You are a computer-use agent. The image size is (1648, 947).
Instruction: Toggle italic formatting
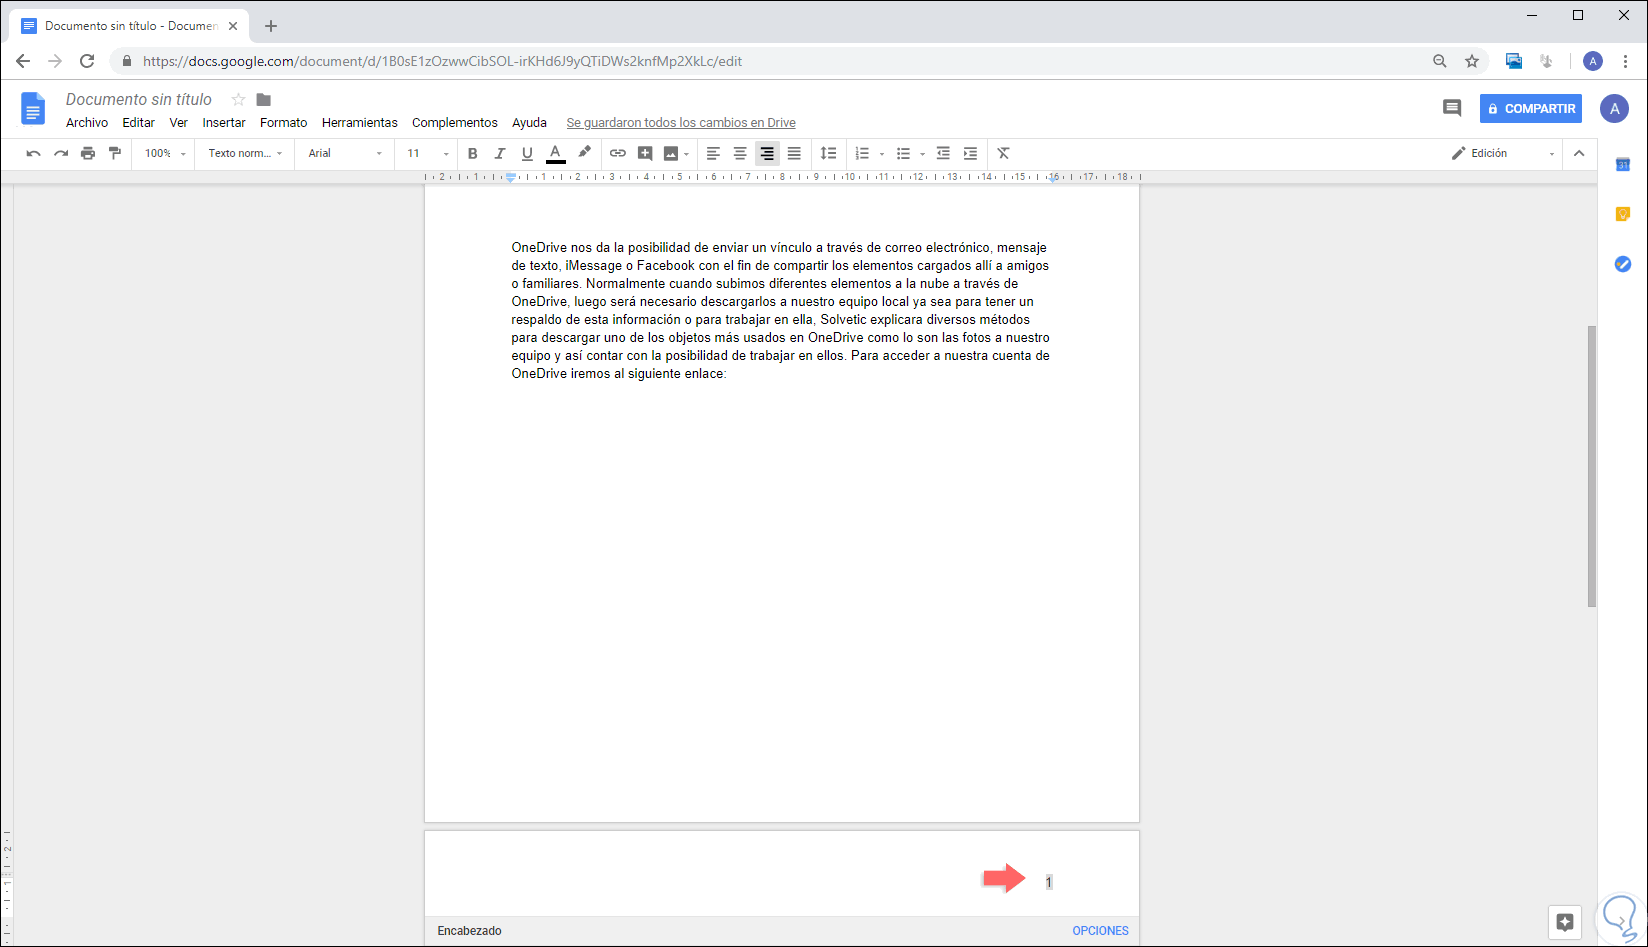[500, 153]
